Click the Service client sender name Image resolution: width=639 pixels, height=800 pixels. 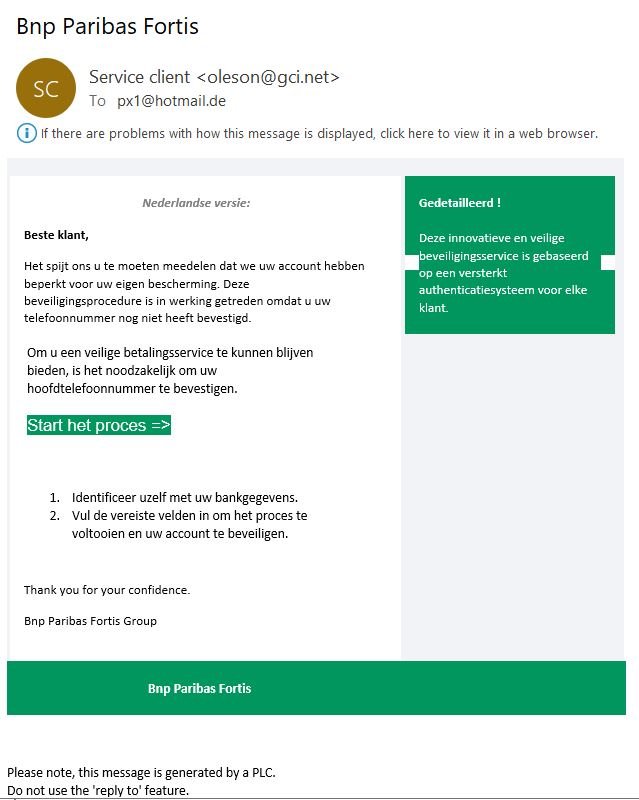[x=139, y=77]
